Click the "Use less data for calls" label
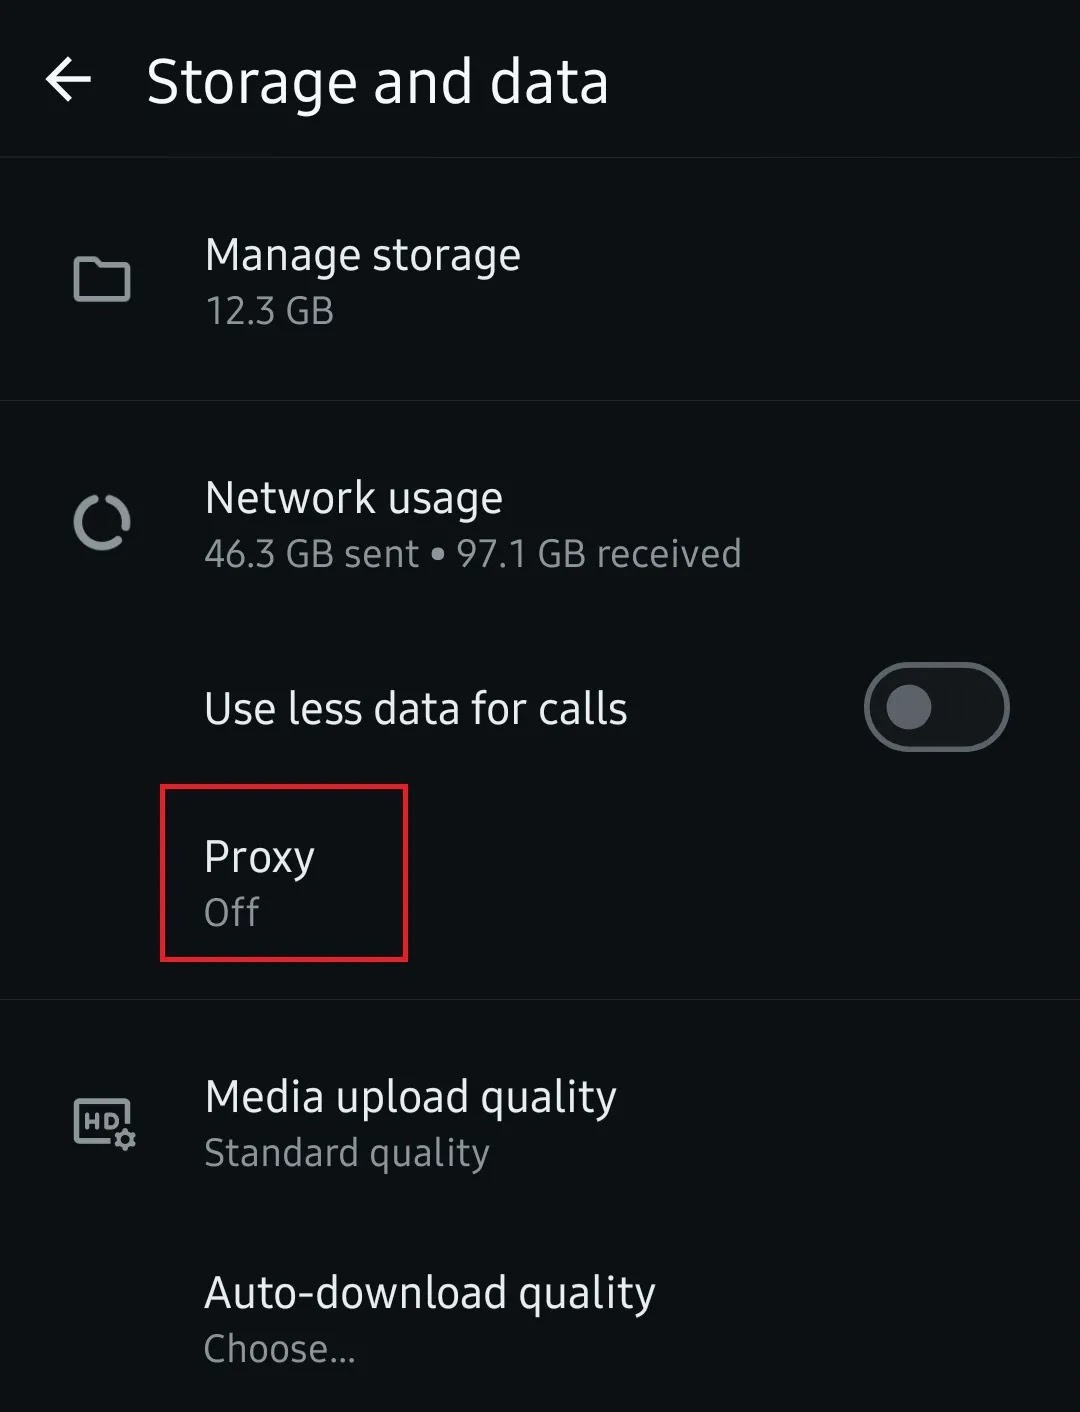This screenshot has height=1412, width=1080. [415, 709]
